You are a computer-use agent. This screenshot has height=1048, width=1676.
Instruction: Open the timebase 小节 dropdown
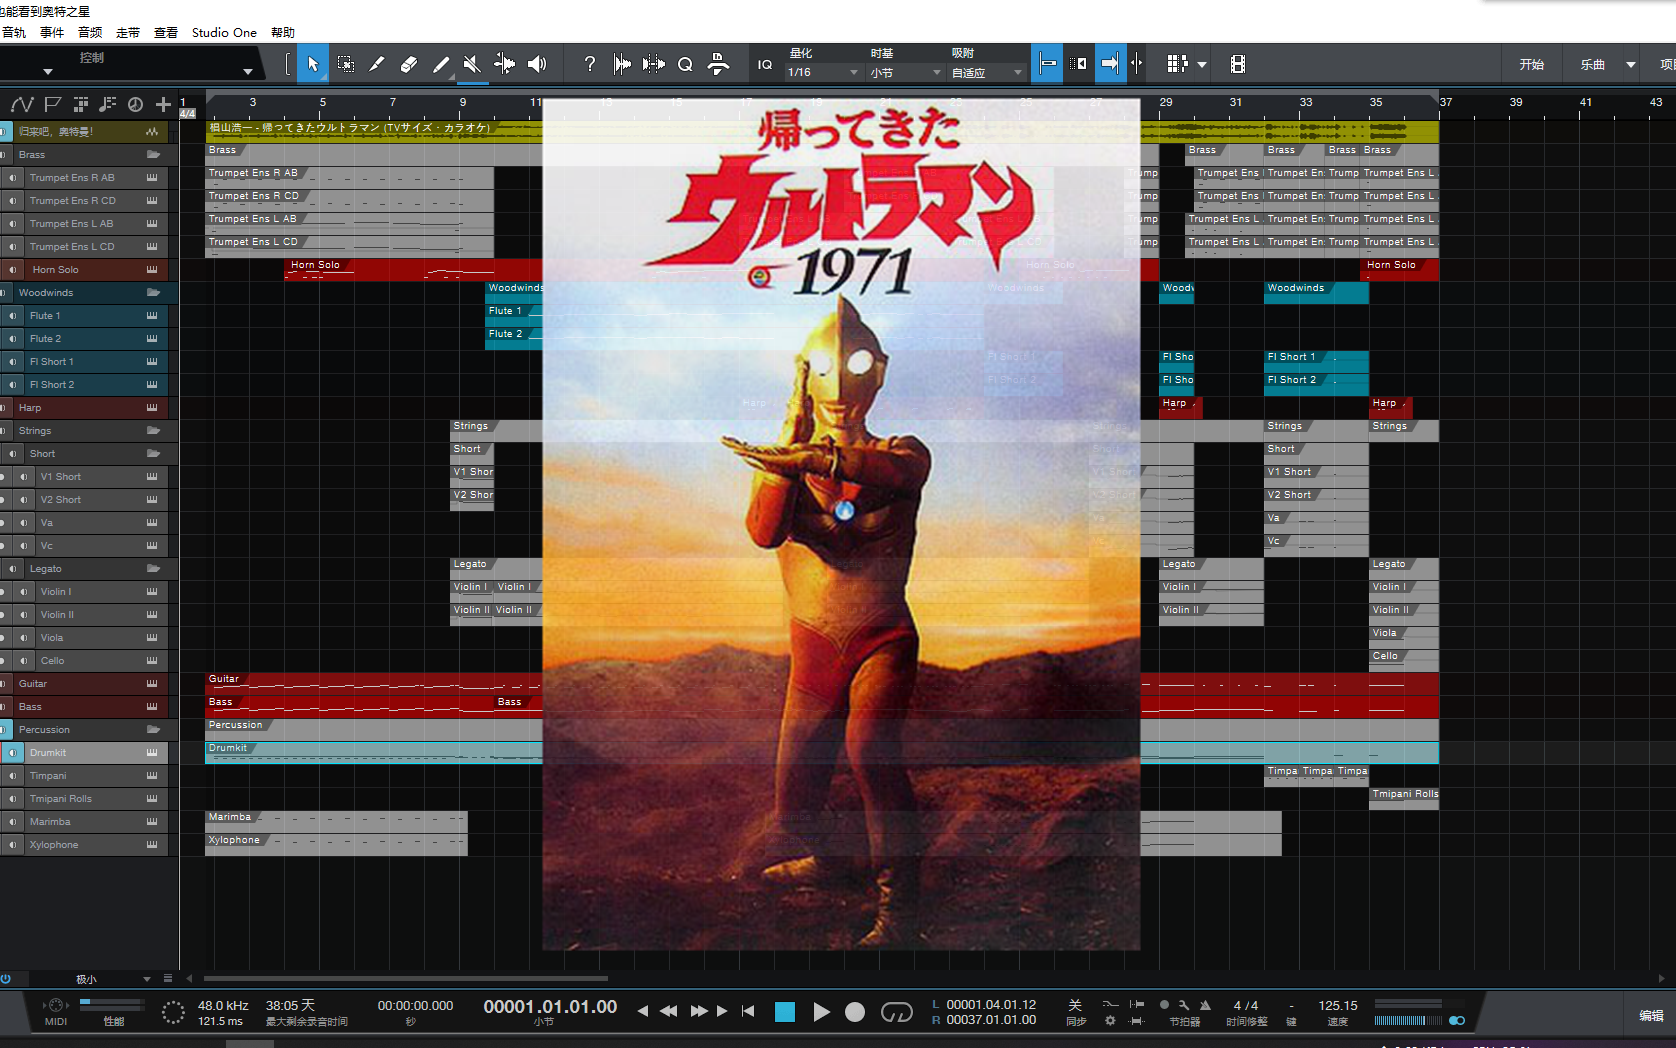(x=906, y=72)
